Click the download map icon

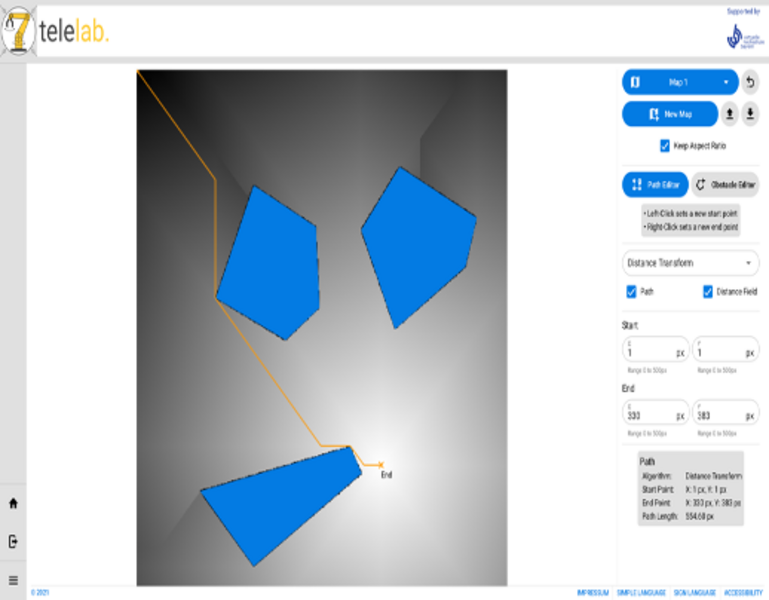pyautogui.click(x=750, y=114)
